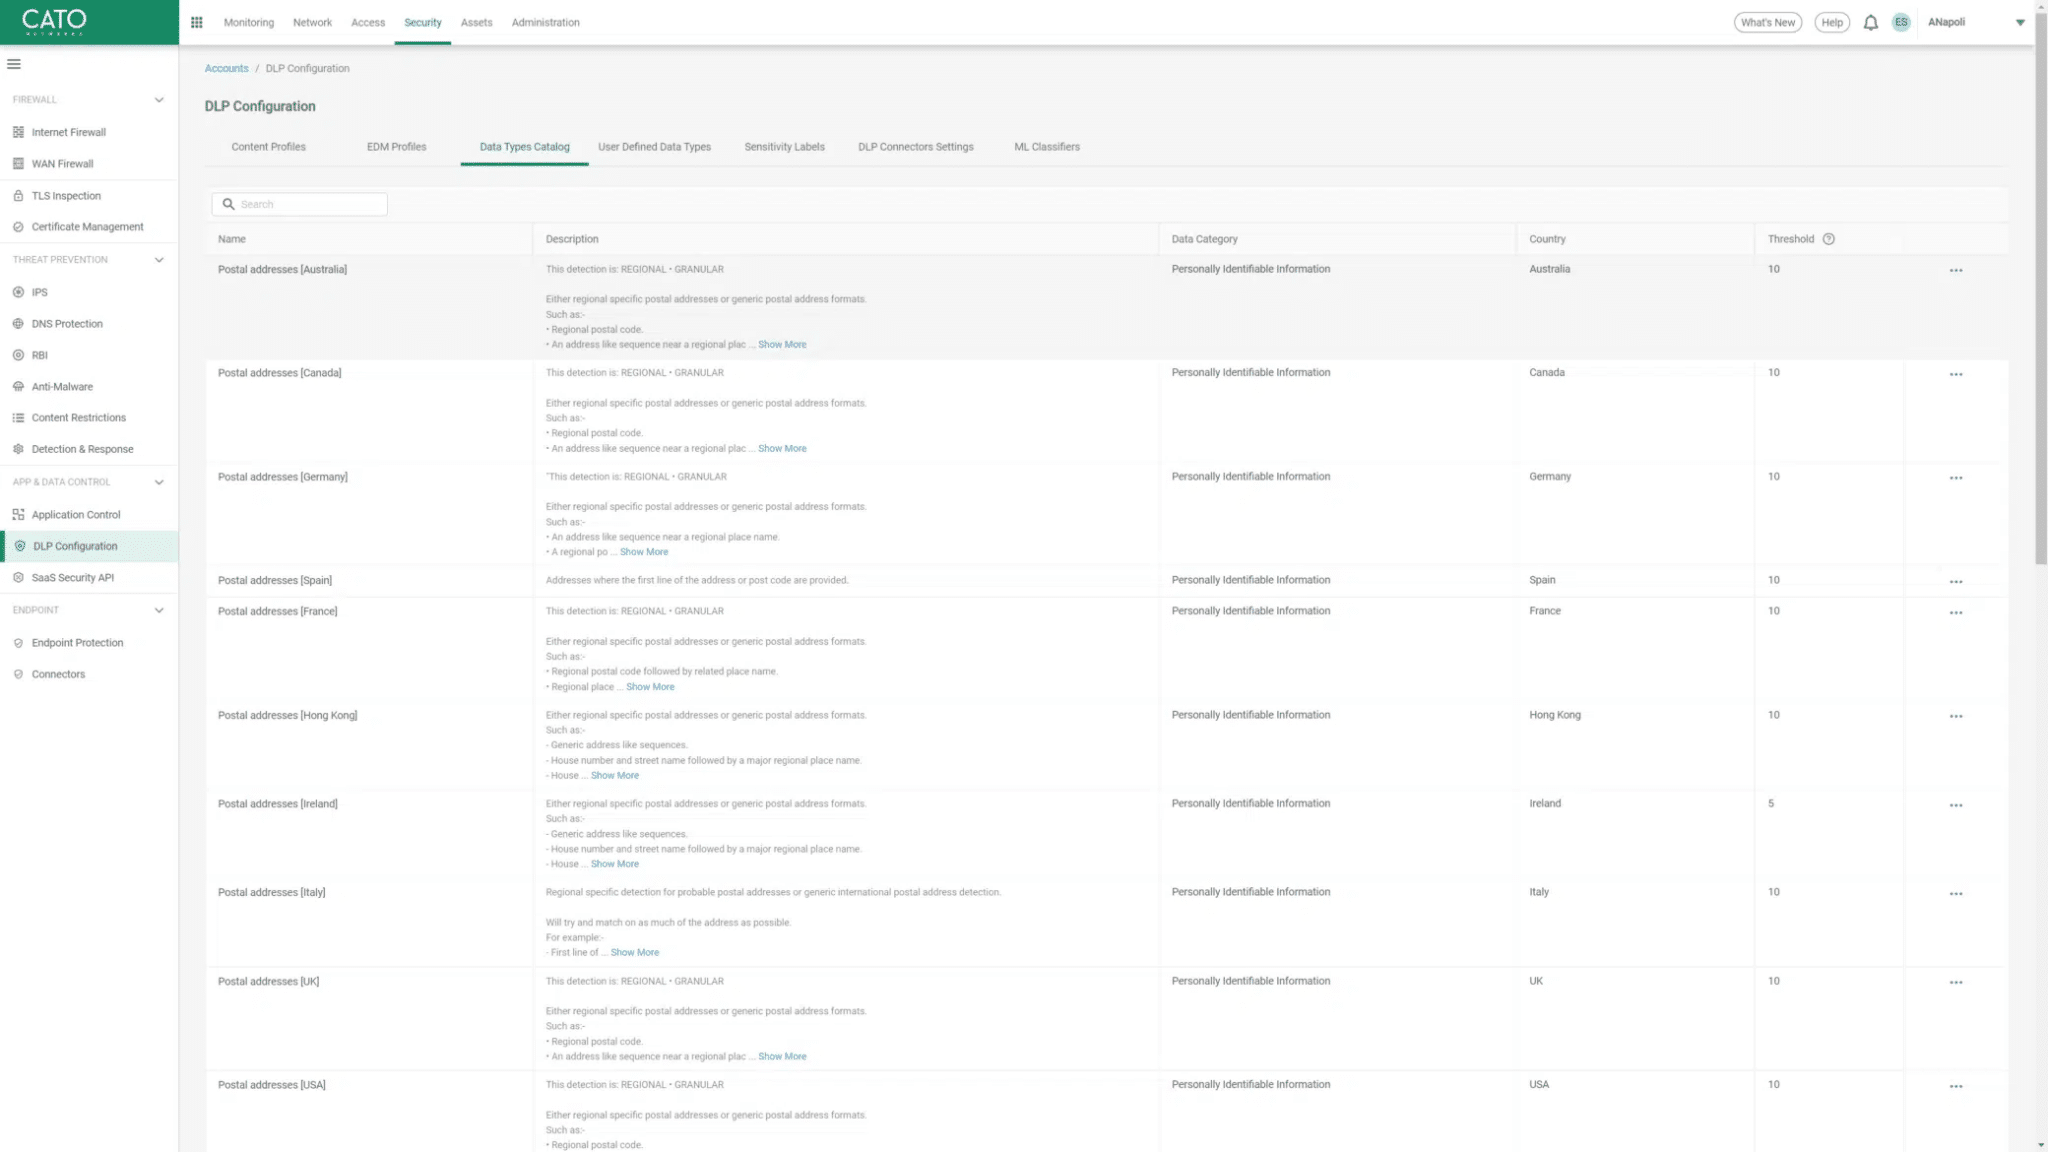Collapse the Threat Prevention section
The width and height of the screenshot is (2048, 1152).
click(159, 260)
